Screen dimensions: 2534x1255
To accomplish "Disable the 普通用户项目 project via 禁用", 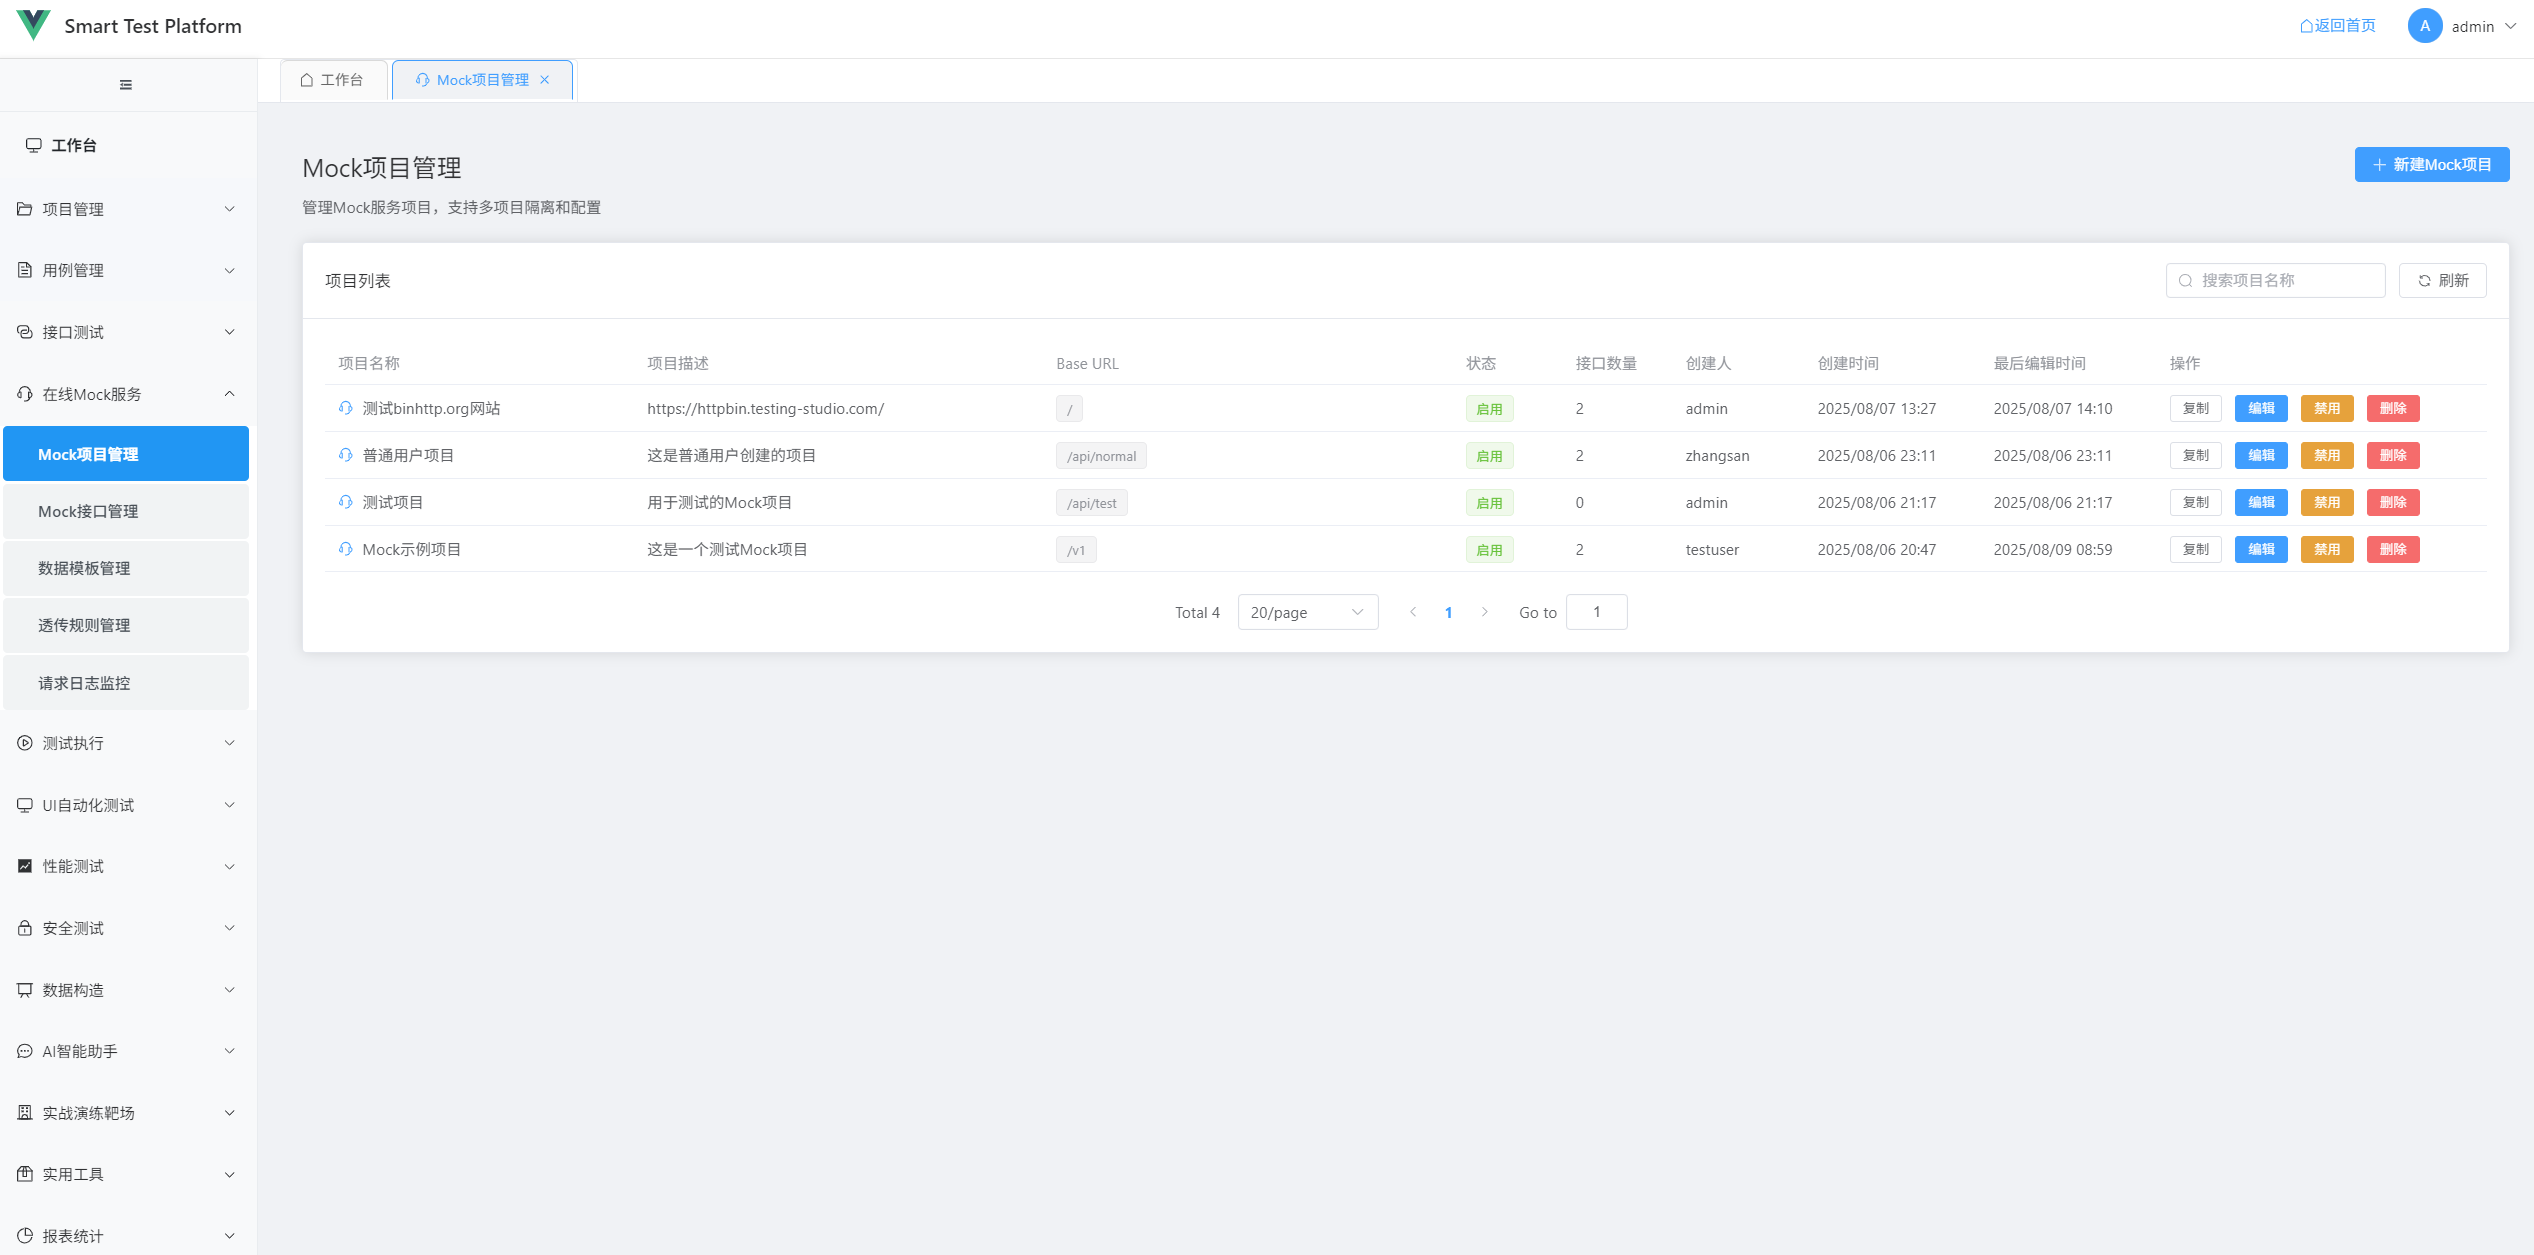I will pyautogui.click(x=2326, y=455).
